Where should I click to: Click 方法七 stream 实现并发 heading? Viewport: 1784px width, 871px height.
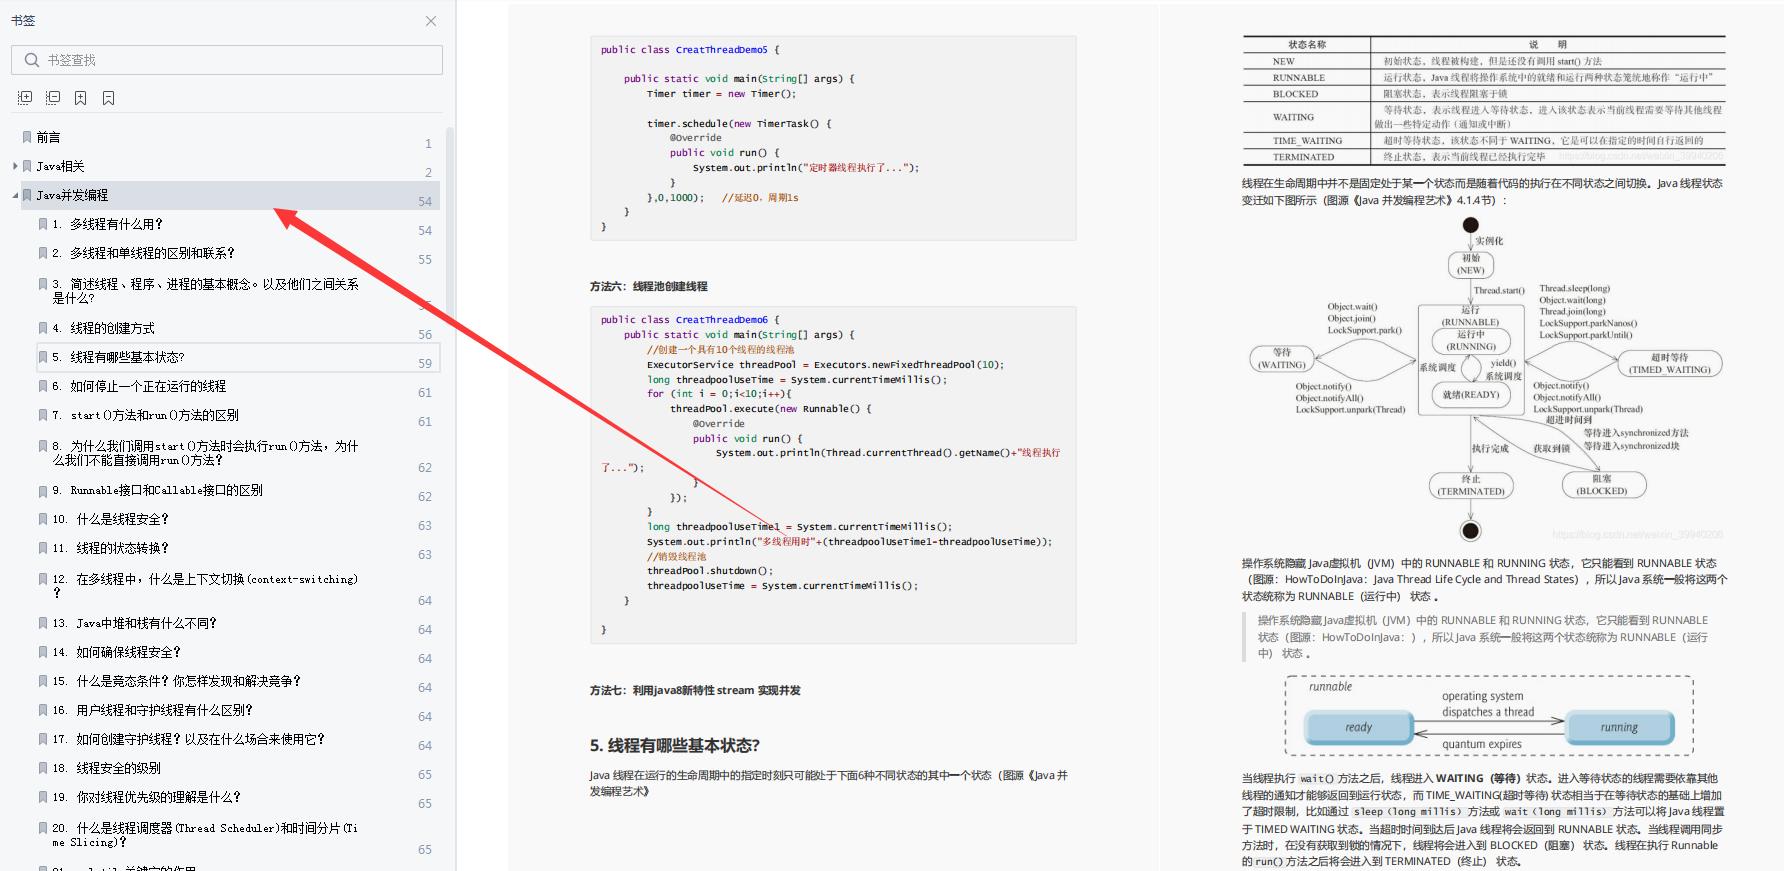[695, 690]
